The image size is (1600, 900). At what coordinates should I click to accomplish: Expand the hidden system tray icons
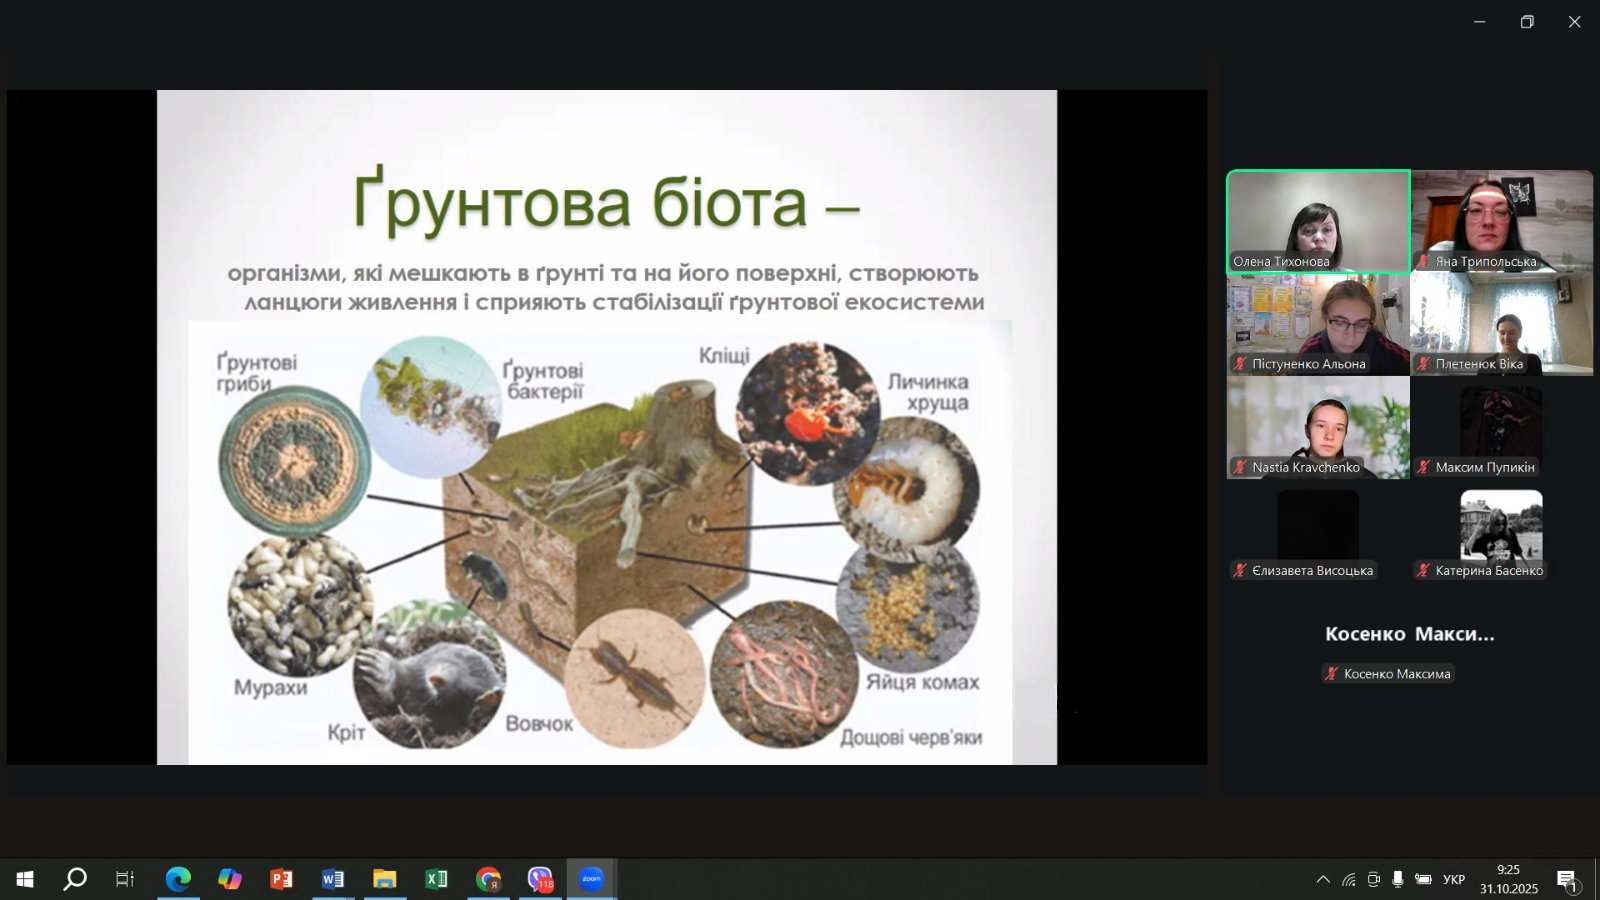[1323, 880]
